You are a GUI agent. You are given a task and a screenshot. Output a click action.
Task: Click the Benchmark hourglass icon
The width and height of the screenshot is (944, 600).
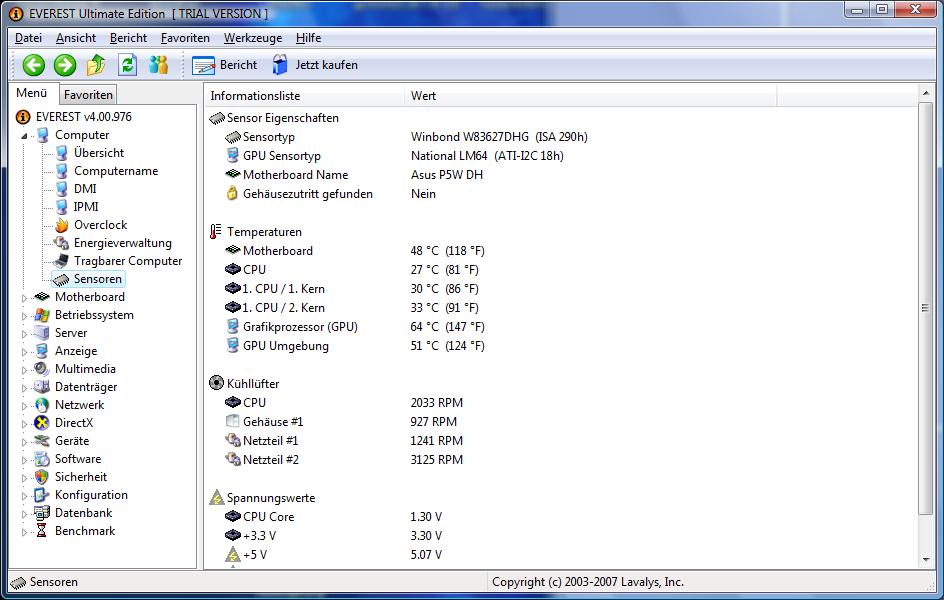[42, 531]
